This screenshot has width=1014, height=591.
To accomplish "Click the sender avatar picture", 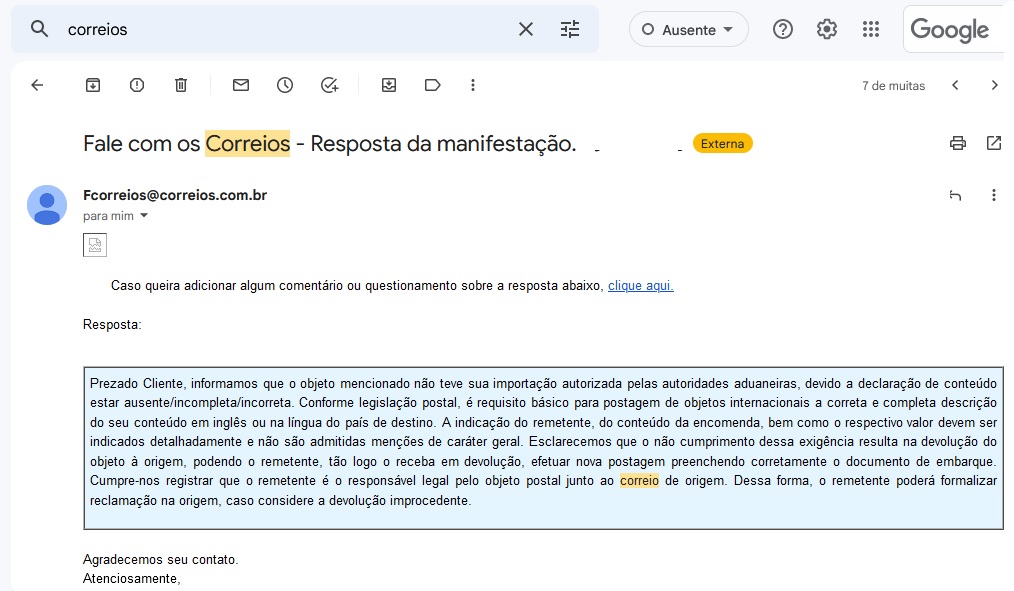I will tap(47, 205).
